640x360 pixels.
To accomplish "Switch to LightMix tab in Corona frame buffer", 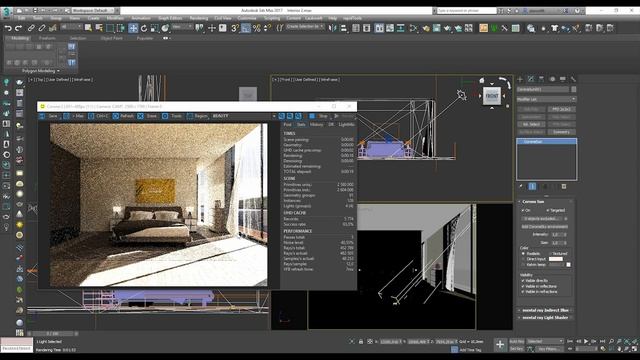I will [x=347, y=124].
